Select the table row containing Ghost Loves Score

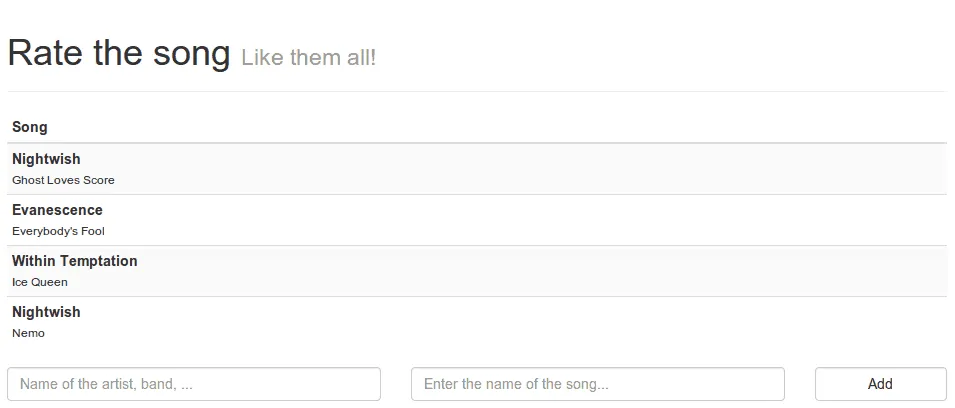pos(500,169)
